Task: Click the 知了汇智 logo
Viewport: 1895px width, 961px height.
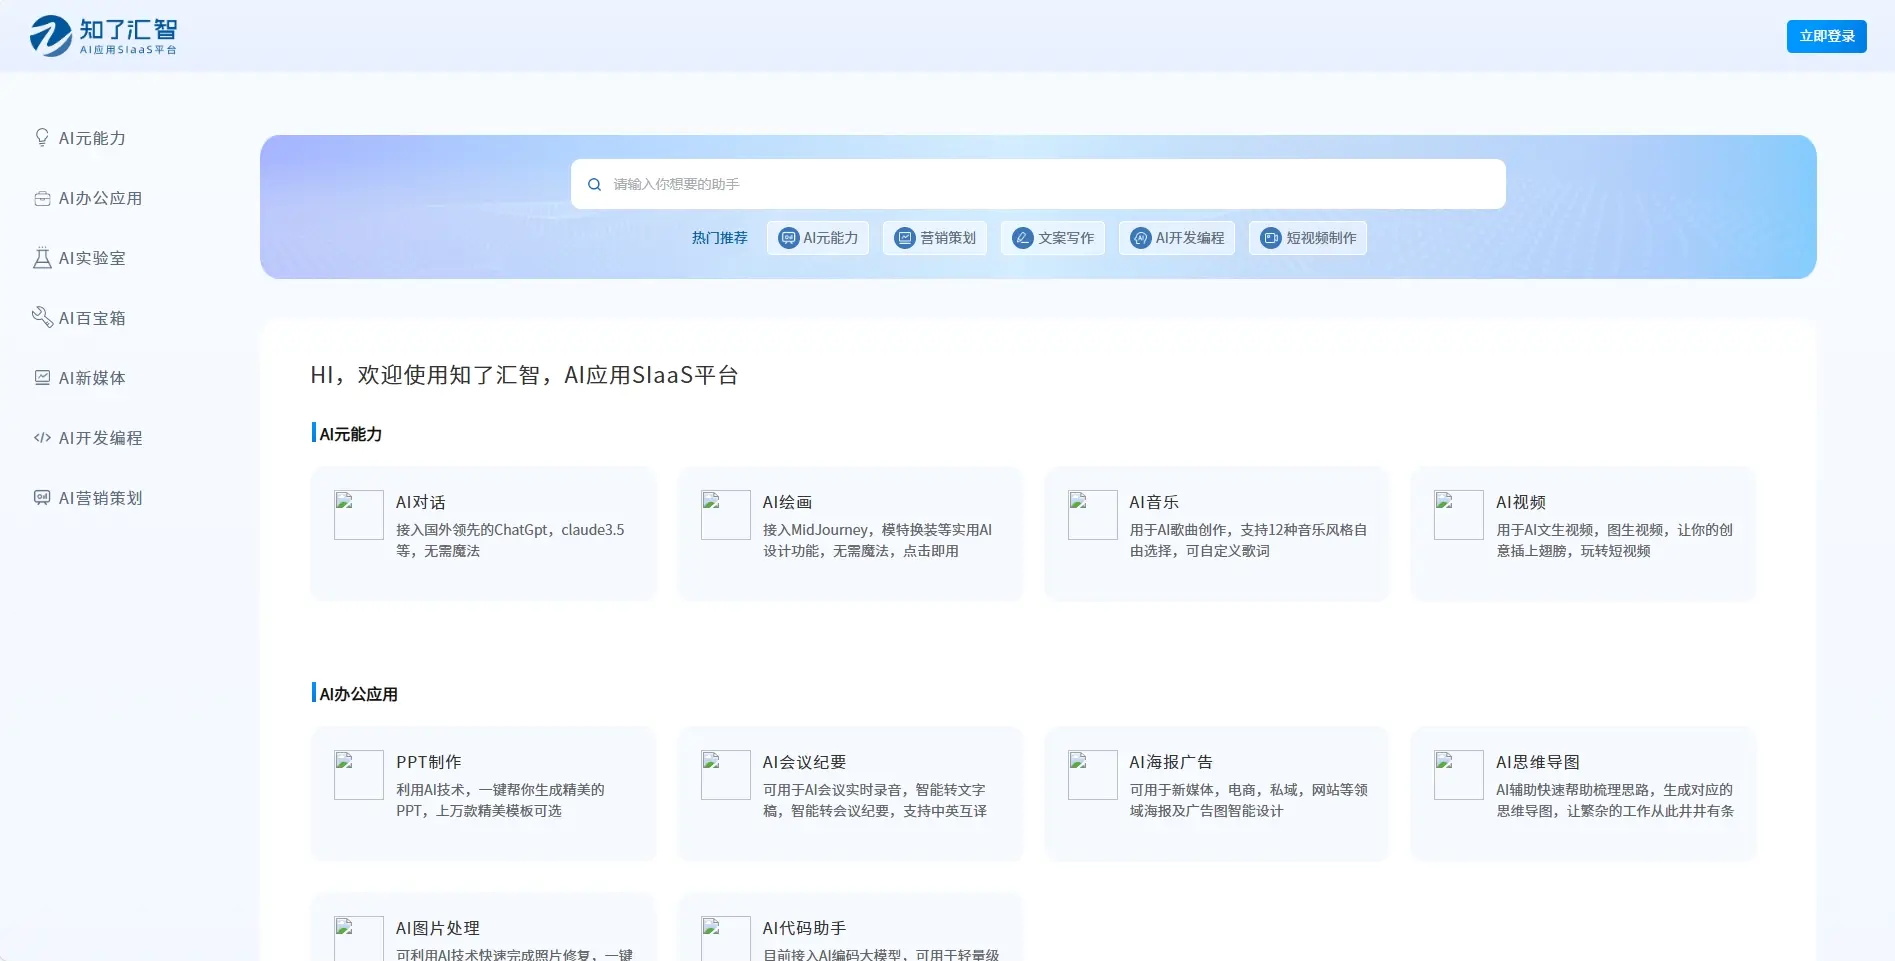Action: coord(106,36)
